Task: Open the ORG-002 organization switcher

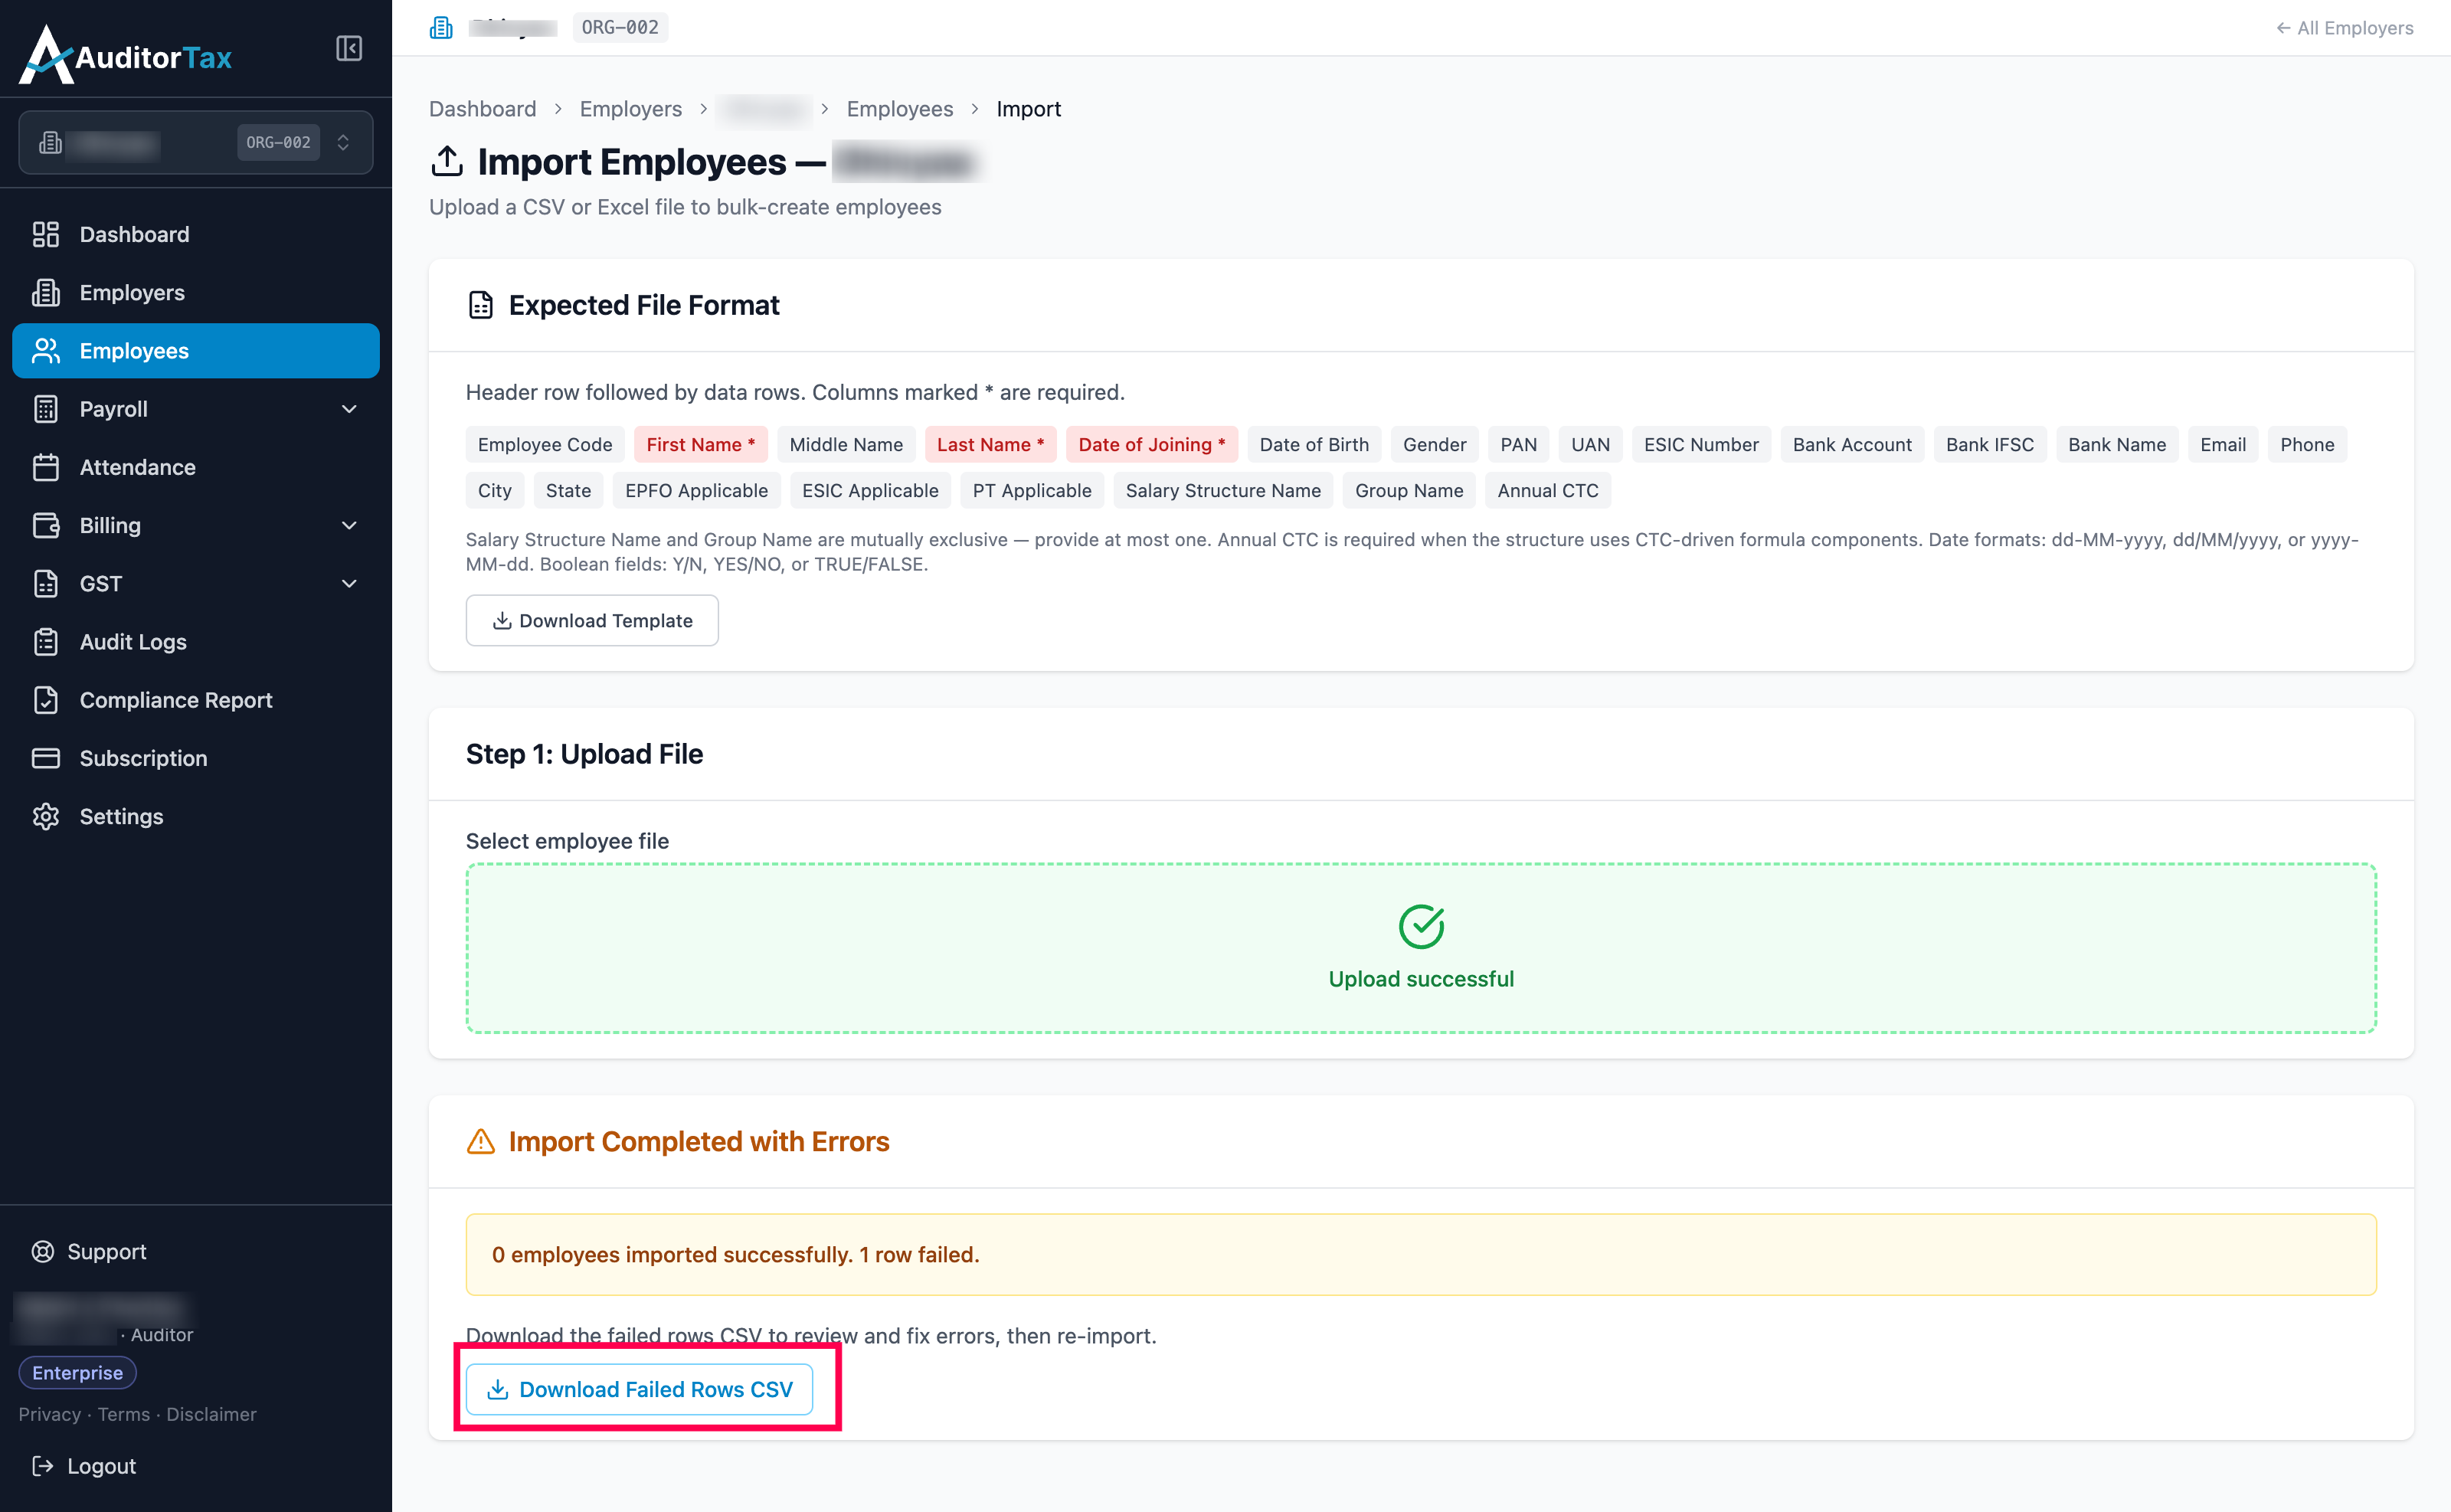Action: (x=196, y=143)
